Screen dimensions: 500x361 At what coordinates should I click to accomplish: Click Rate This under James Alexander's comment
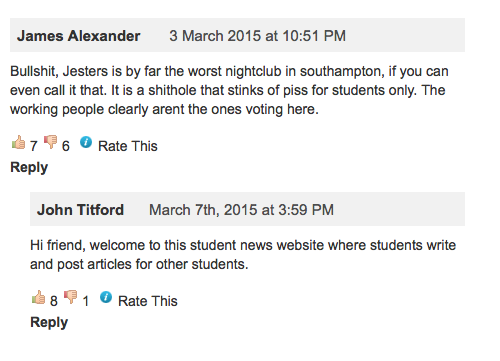[128, 146]
